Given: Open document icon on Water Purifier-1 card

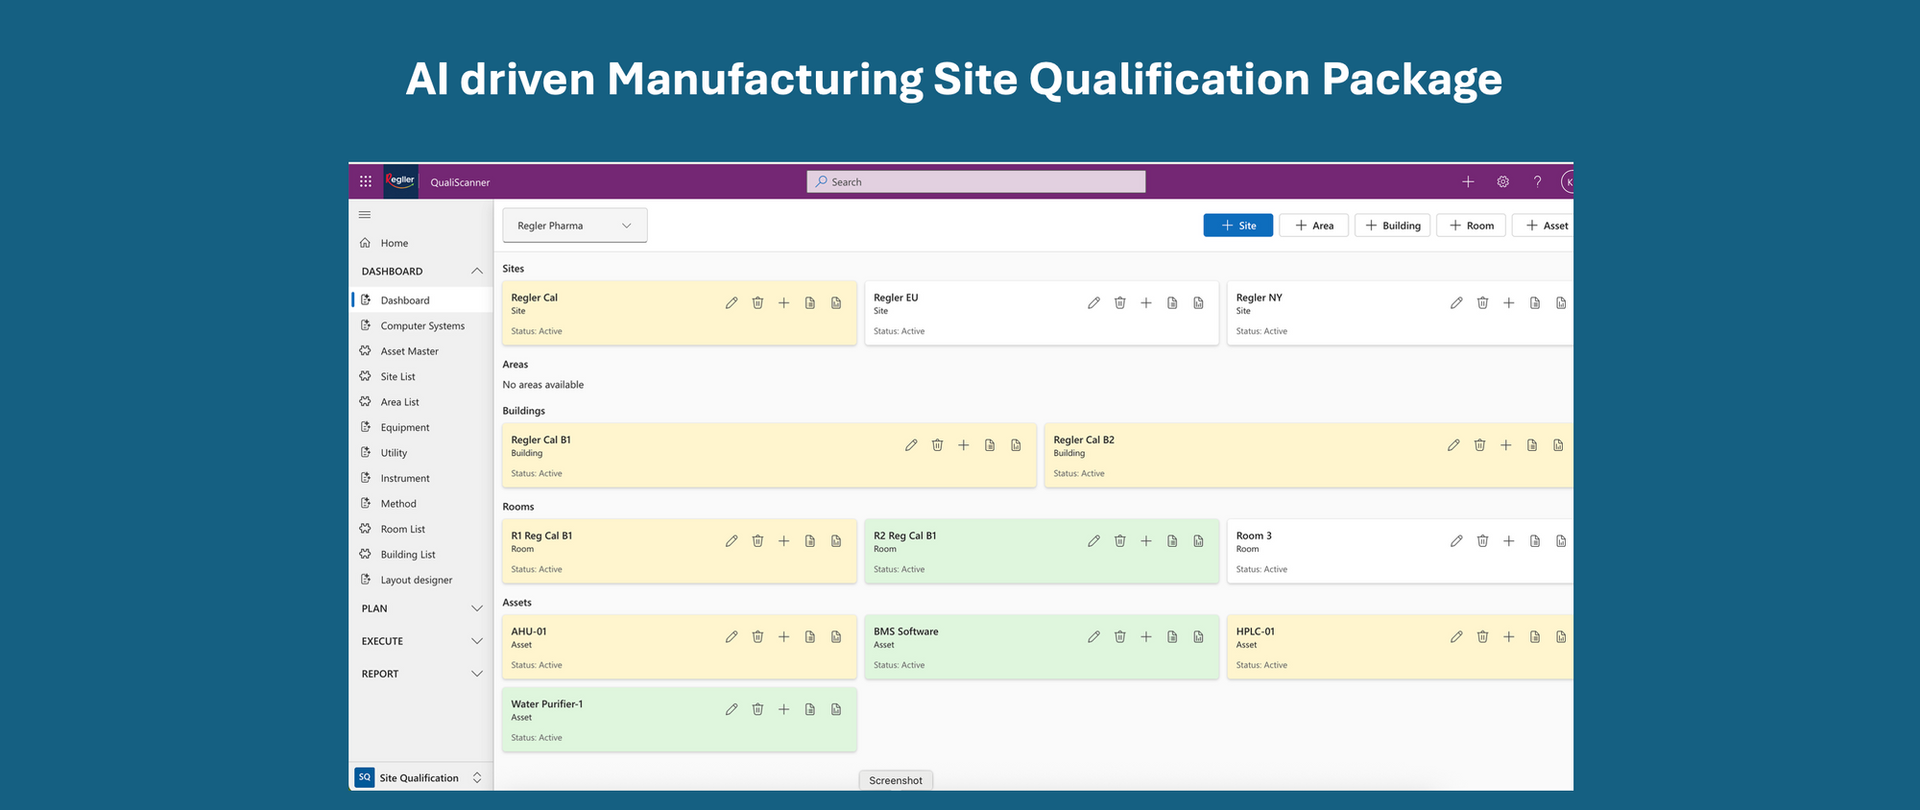Looking at the screenshot, I should click(810, 709).
